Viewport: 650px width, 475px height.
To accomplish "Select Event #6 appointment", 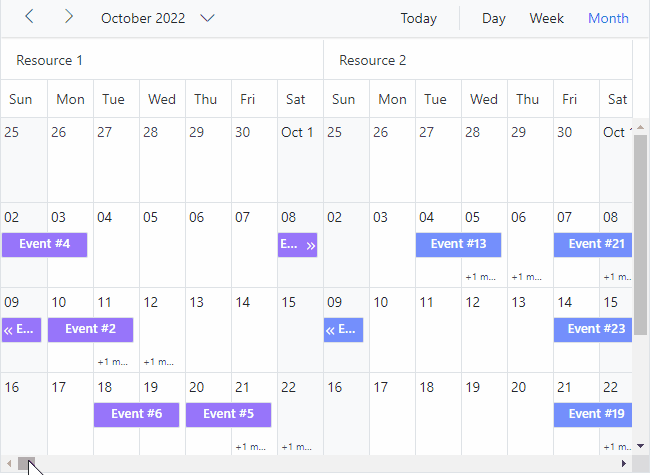I will [x=136, y=414].
